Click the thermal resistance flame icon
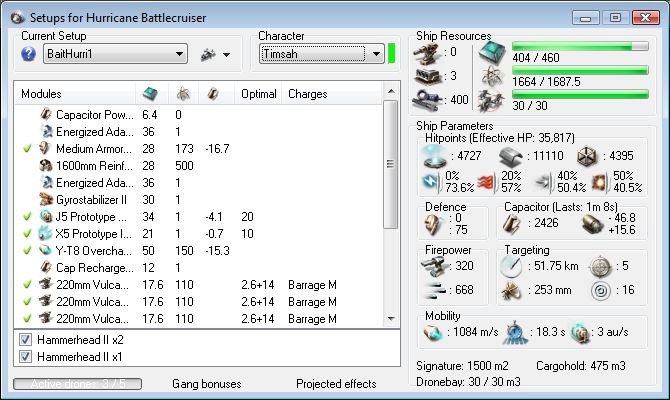This screenshot has height=400, width=670. click(x=487, y=183)
